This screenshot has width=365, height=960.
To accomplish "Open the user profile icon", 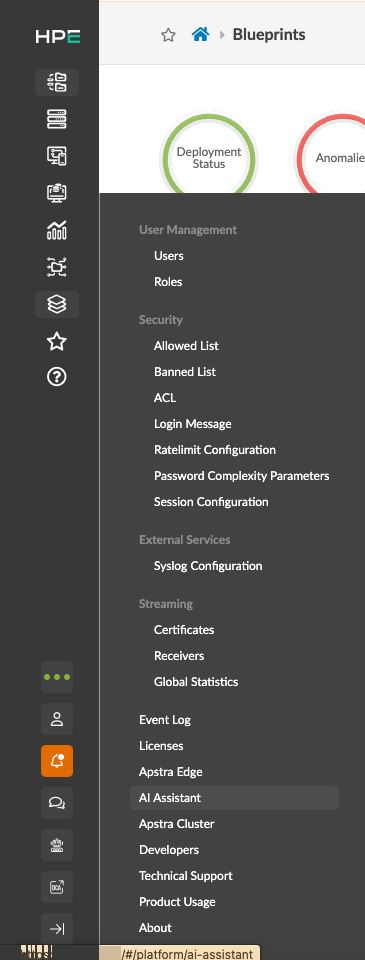I will pos(57,719).
